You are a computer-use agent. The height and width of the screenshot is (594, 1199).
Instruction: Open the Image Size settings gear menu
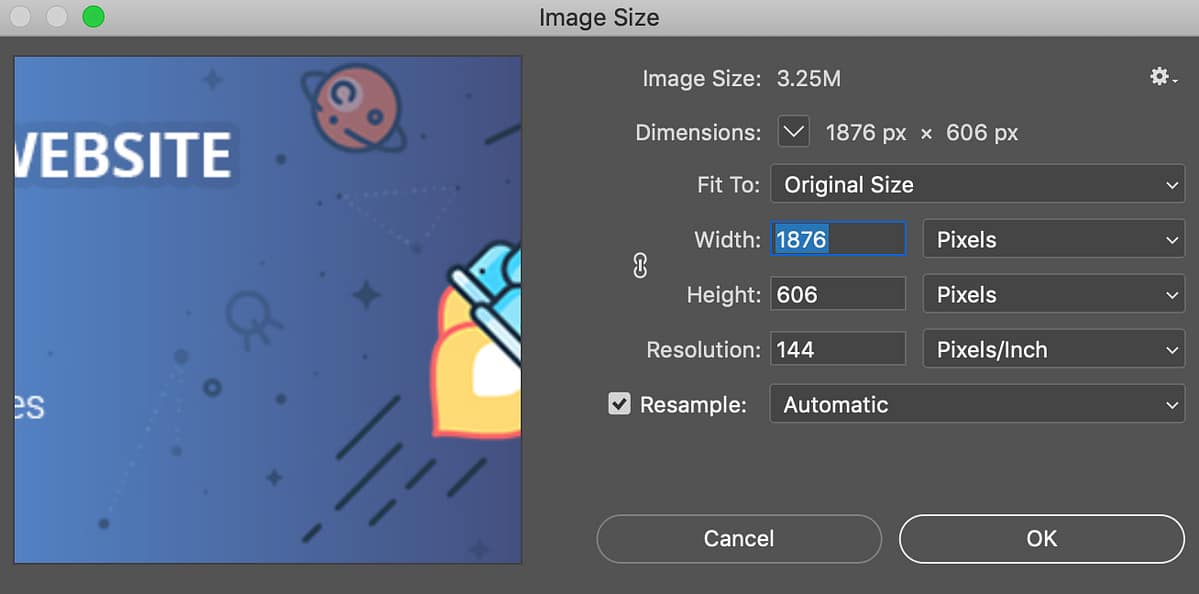1160,76
